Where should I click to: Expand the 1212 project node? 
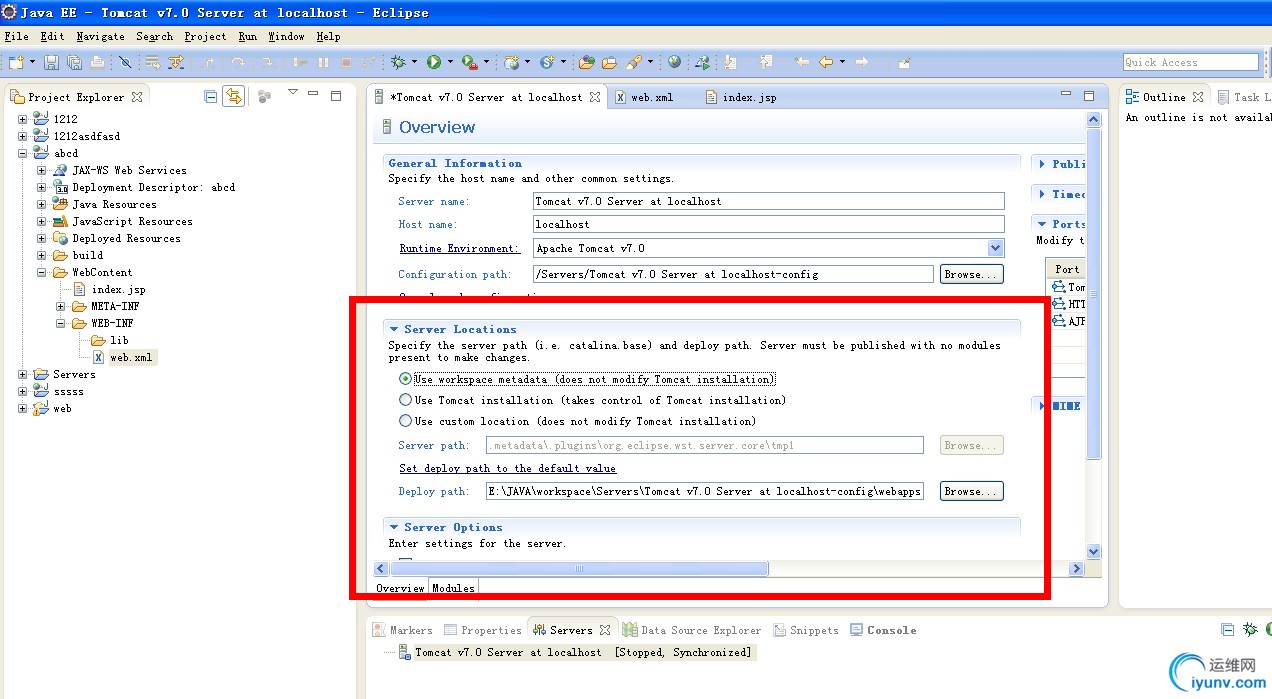(x=22, y=119)
